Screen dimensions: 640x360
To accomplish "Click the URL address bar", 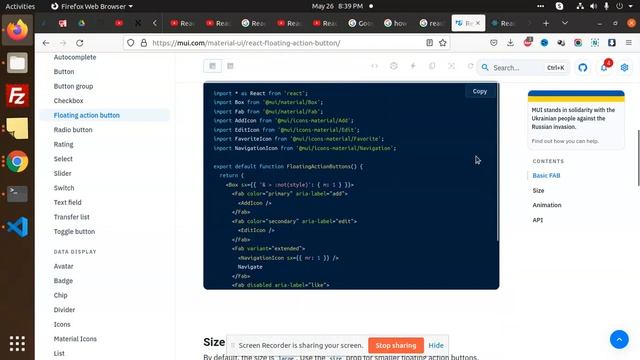I will click(286, 43).
